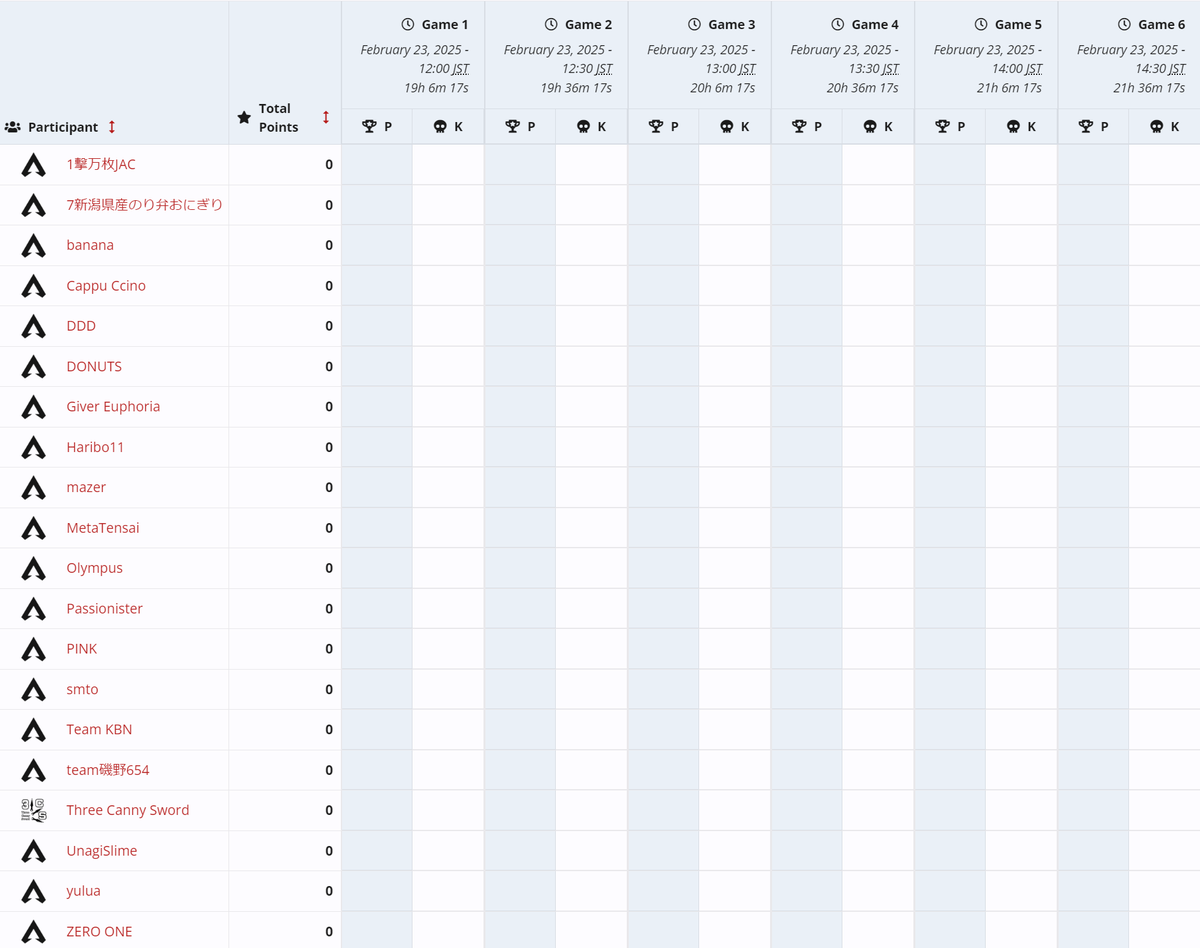Open team磯野654 link
The image size is (1200, 948).
108,770
